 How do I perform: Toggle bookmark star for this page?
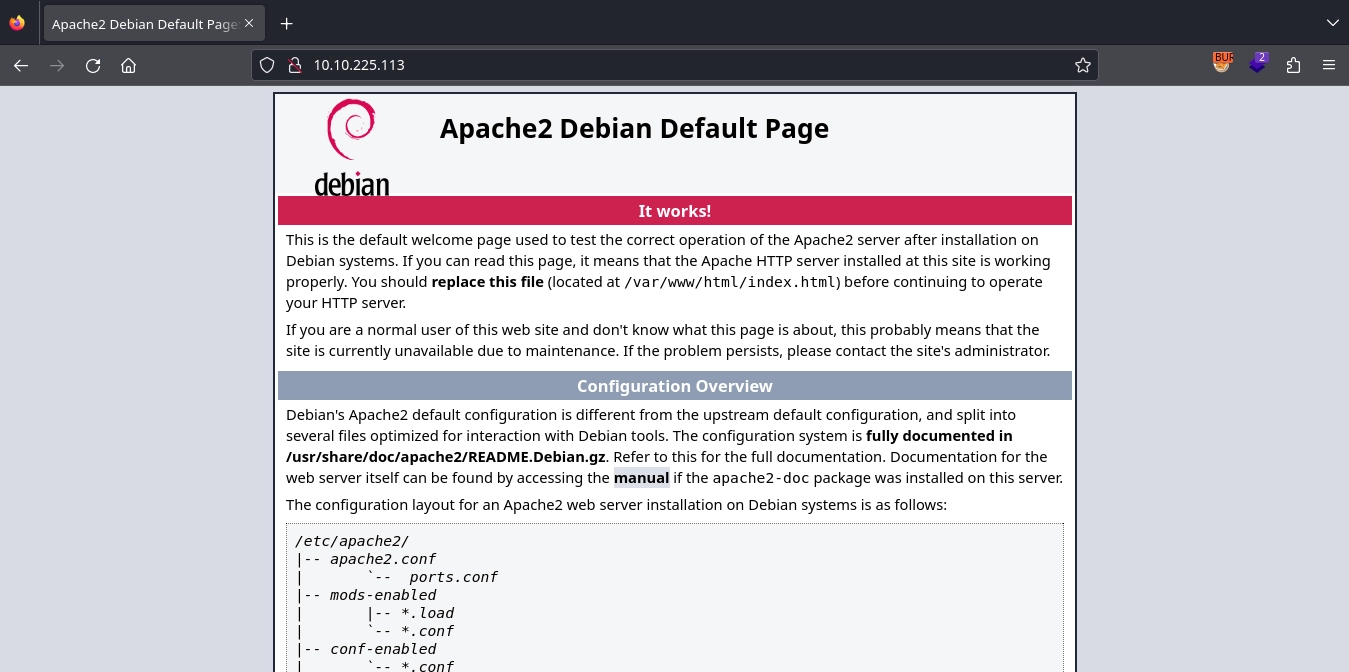tap(1082, 65)
